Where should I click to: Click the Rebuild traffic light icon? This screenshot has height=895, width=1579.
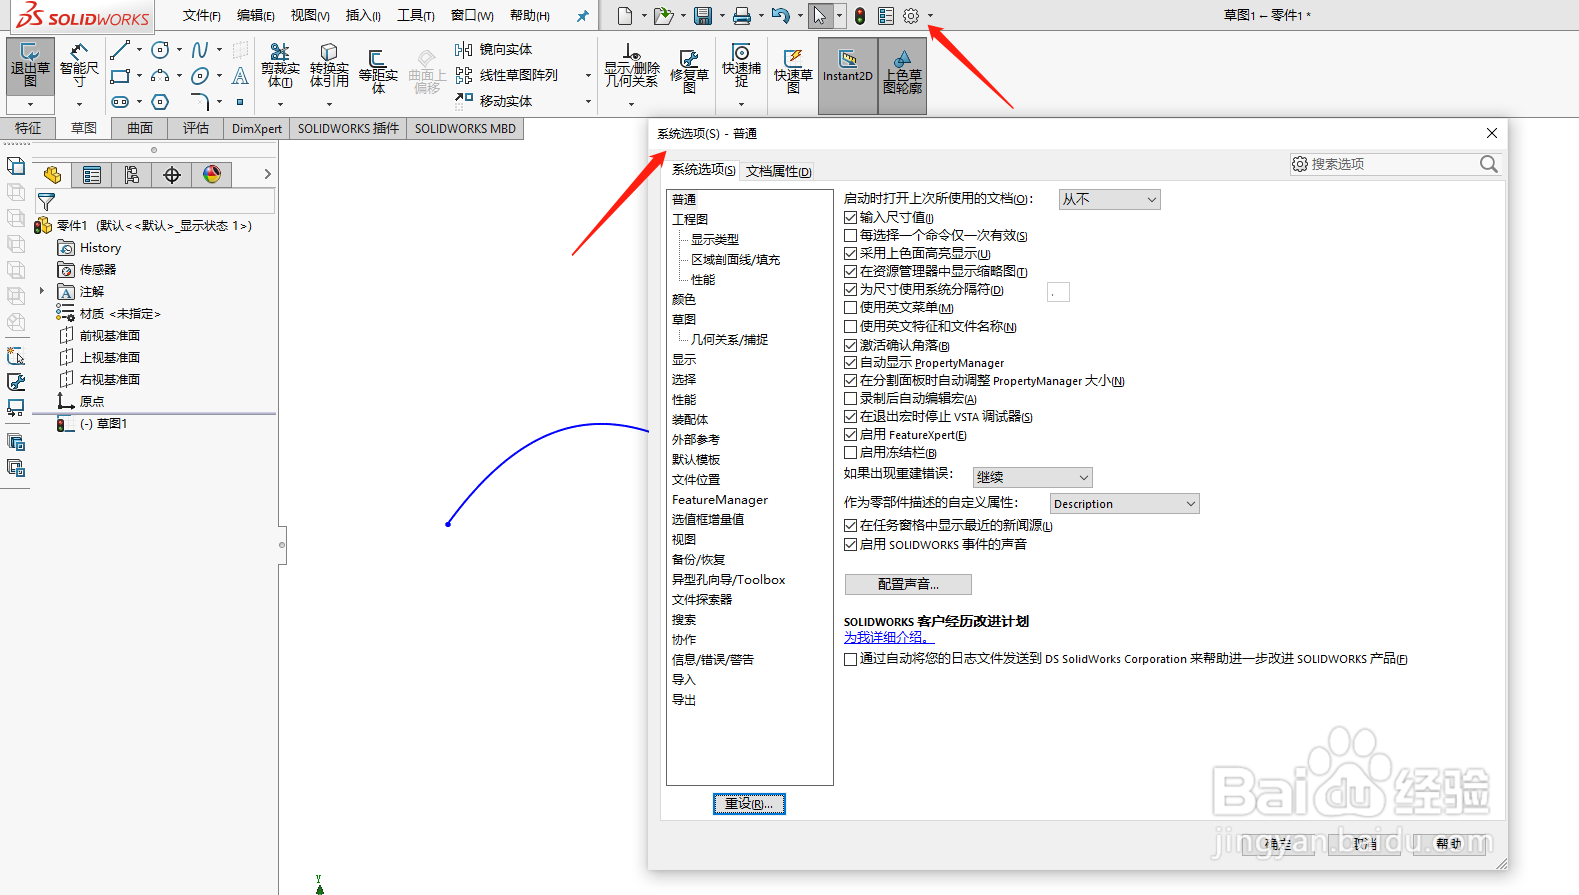click(x=860, y=16)
